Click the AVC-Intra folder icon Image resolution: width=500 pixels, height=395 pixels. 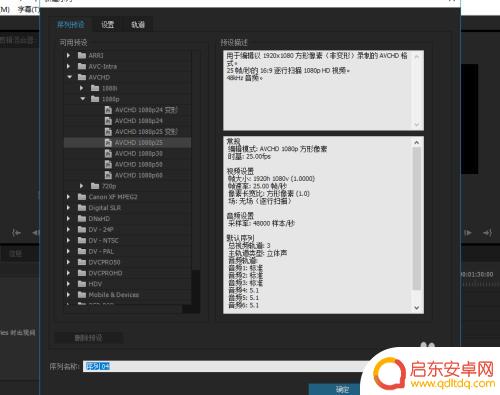point(82,66)
